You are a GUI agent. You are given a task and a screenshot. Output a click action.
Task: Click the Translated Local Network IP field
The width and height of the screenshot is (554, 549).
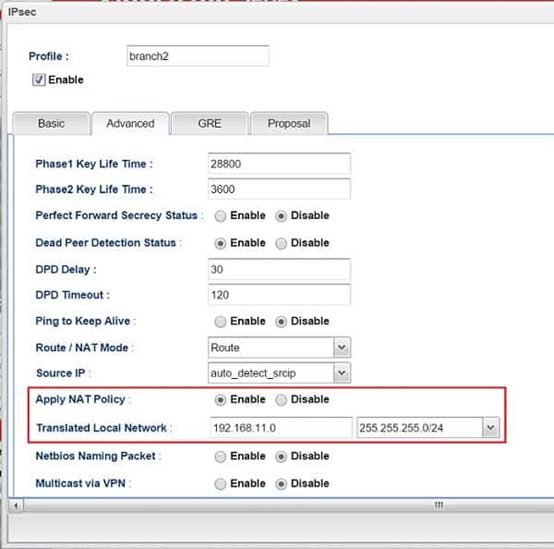pos(281,428)
